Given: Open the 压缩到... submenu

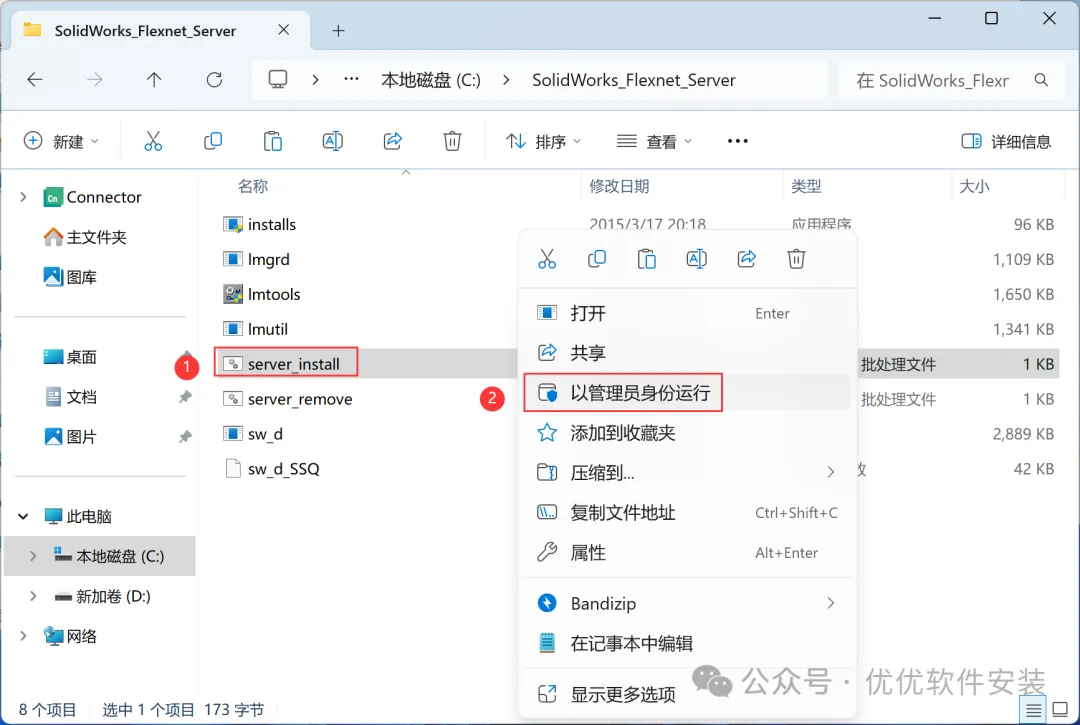Looking at the screenshot, I should click(687, 472).
